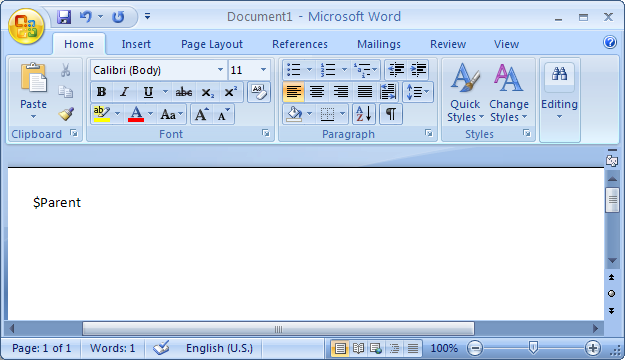Click Page: 1 of 1 indicator
Image resolution: width=625 pixels, height=360 pixels.
point(41,348)
